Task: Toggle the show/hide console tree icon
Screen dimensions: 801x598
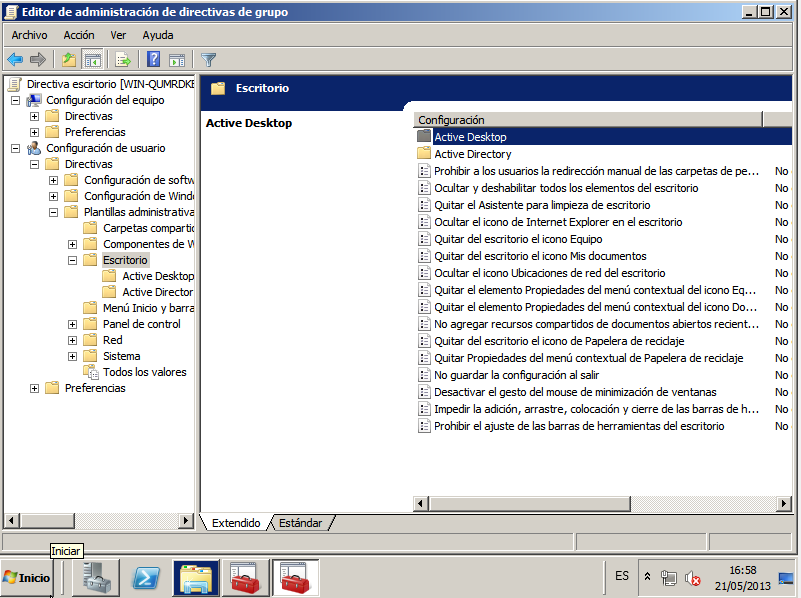Action: pyautogui.click(x=92, y=60)
